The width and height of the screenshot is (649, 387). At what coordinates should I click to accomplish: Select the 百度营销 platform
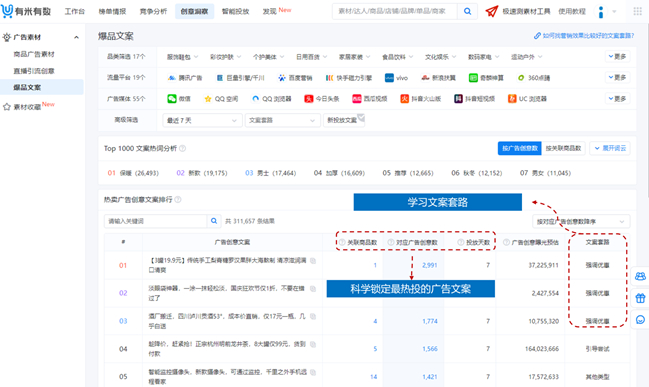pos(295,78)
